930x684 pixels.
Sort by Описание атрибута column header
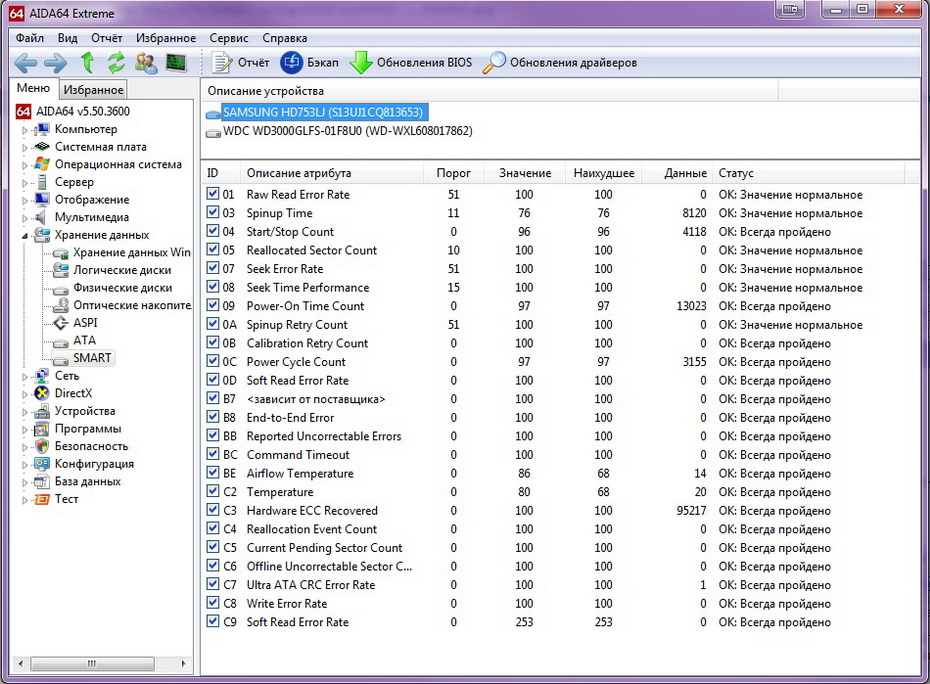pos(332,173)
